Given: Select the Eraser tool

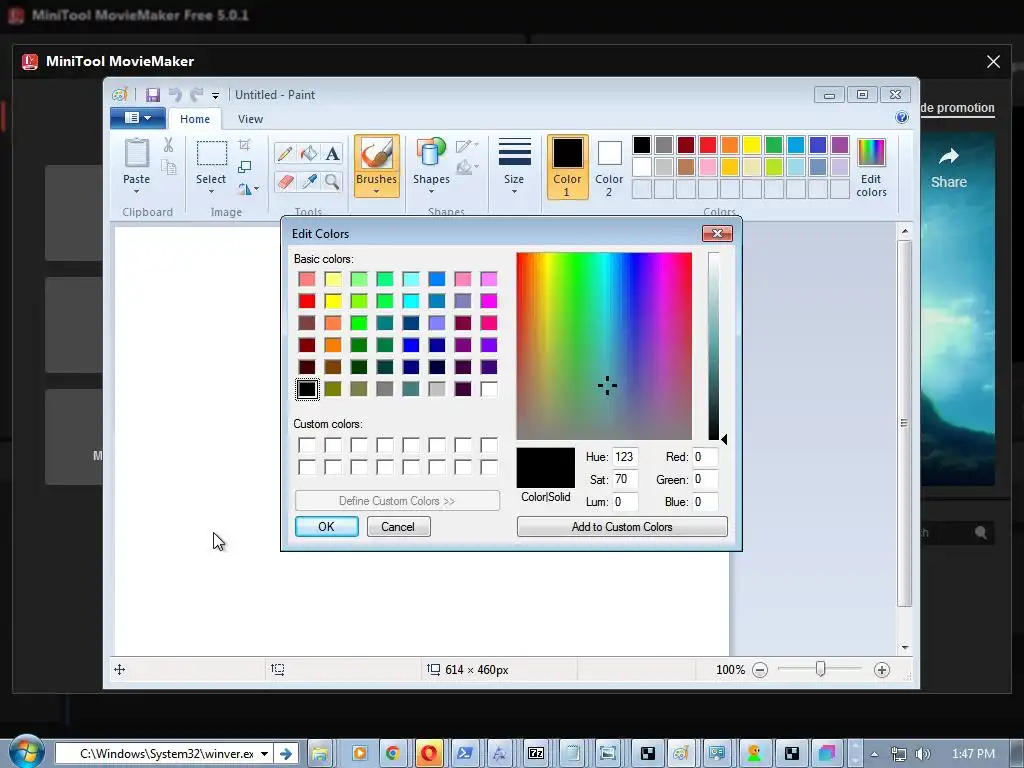Looking at the screenshot, I should (285, 181).
